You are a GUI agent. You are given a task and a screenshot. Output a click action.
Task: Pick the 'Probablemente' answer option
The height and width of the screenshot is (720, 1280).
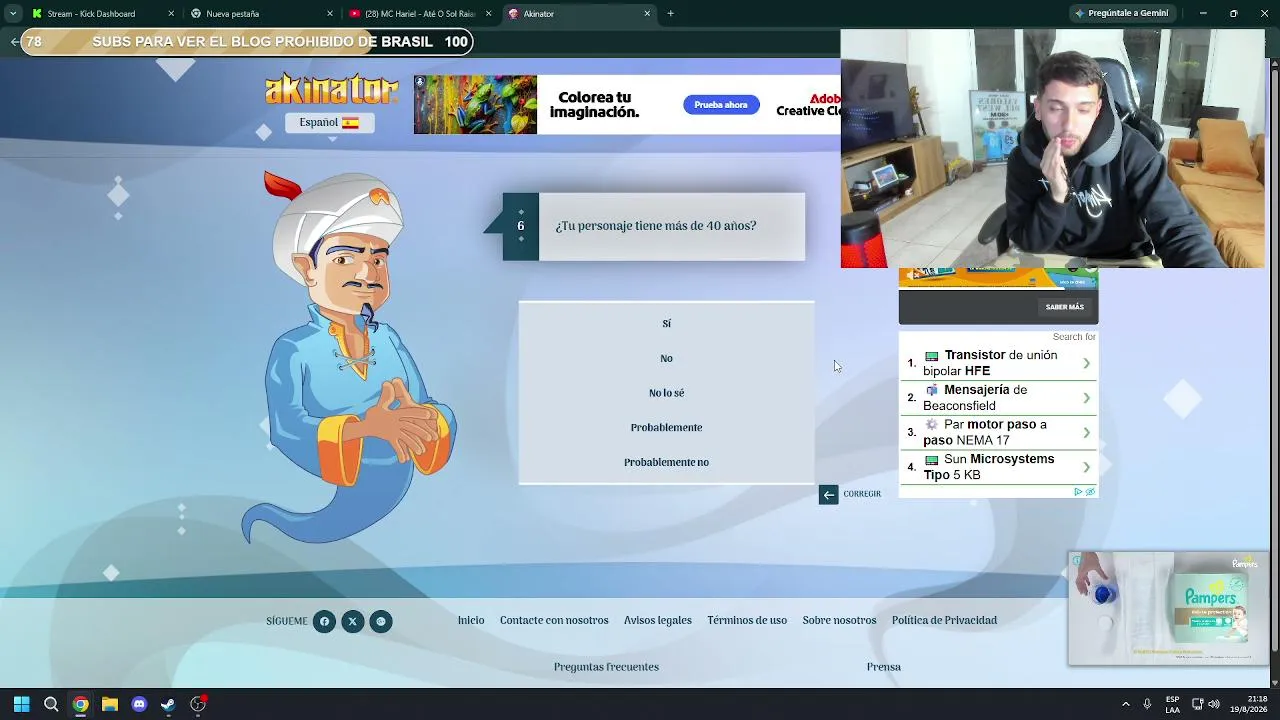click(x=666, y=428)
